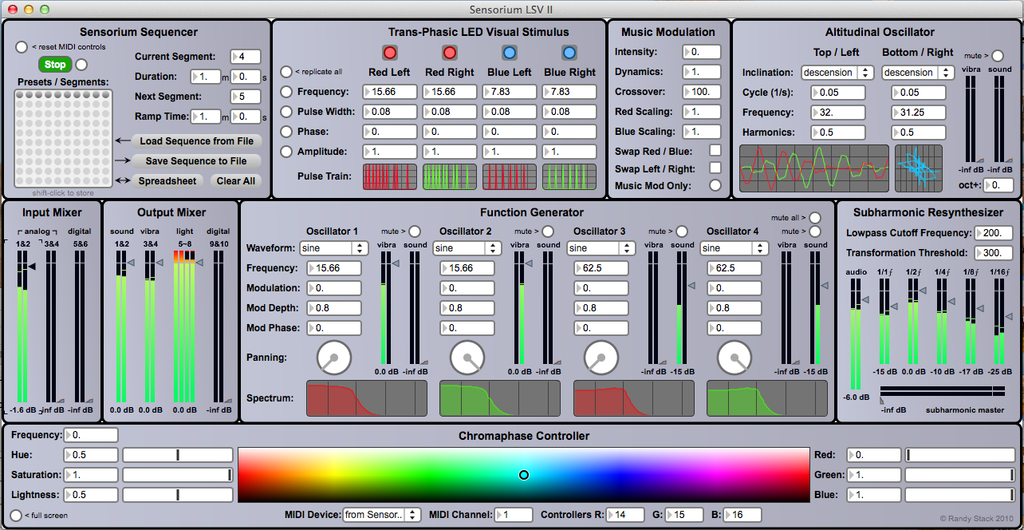1024x530 pixels.
Task: Click Oscillator 1 panning knob
Action: click(x=333, y=356)
